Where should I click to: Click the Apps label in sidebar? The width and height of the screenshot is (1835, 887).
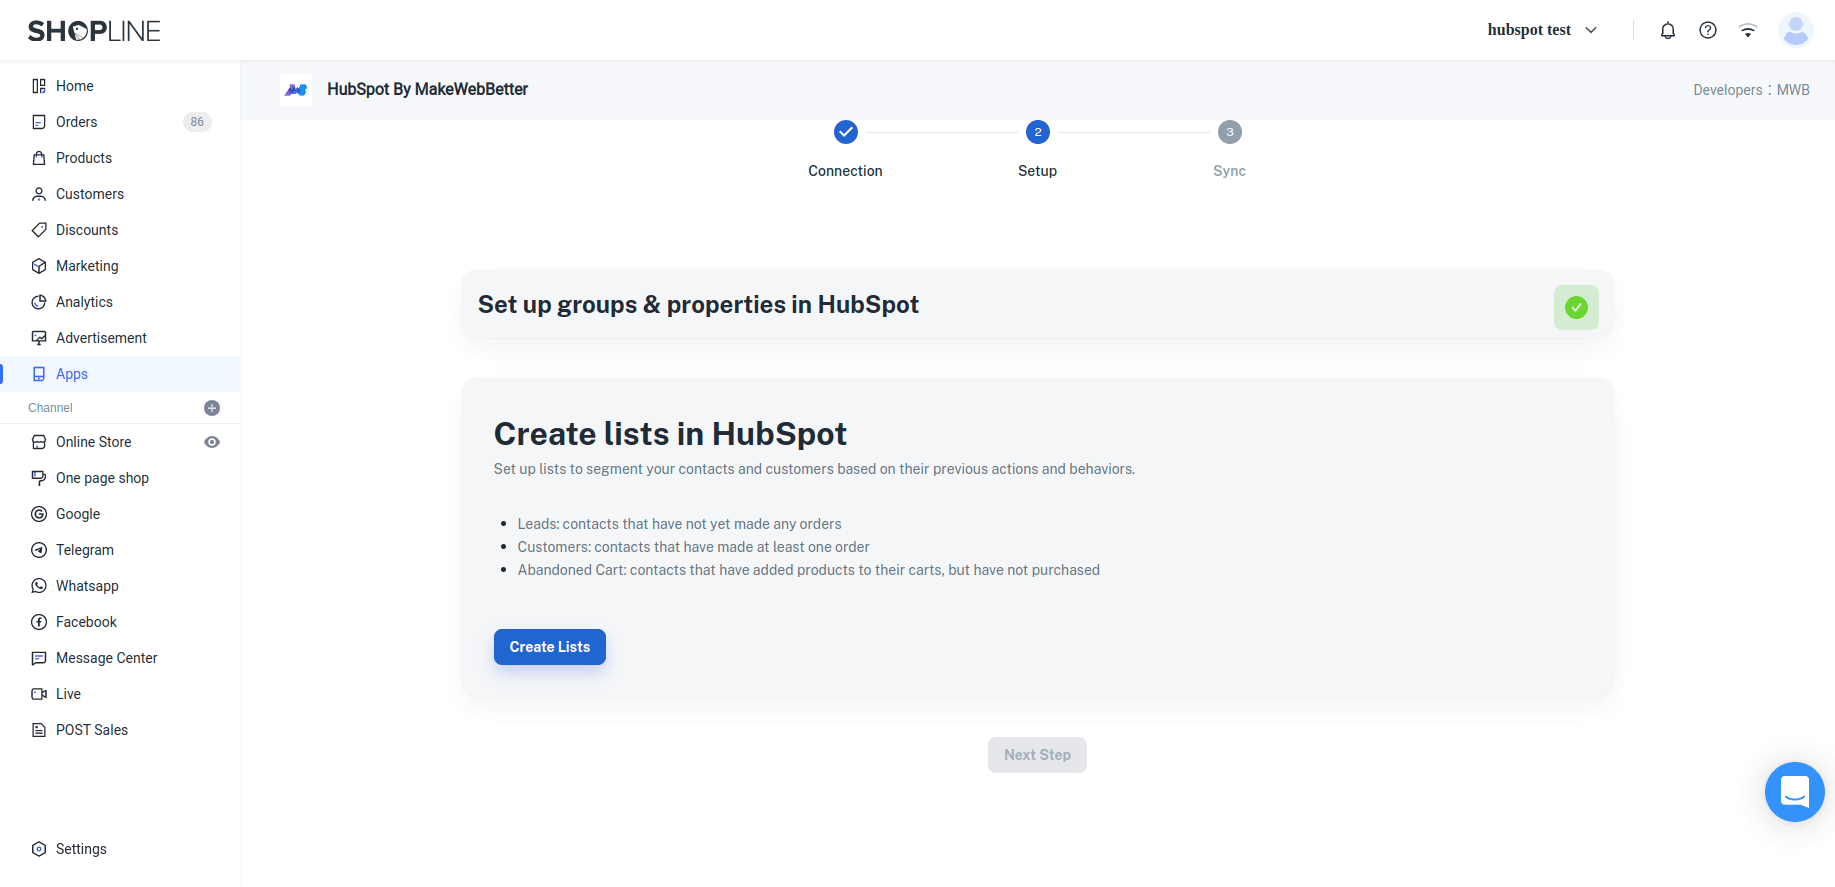tap(72, 374)
